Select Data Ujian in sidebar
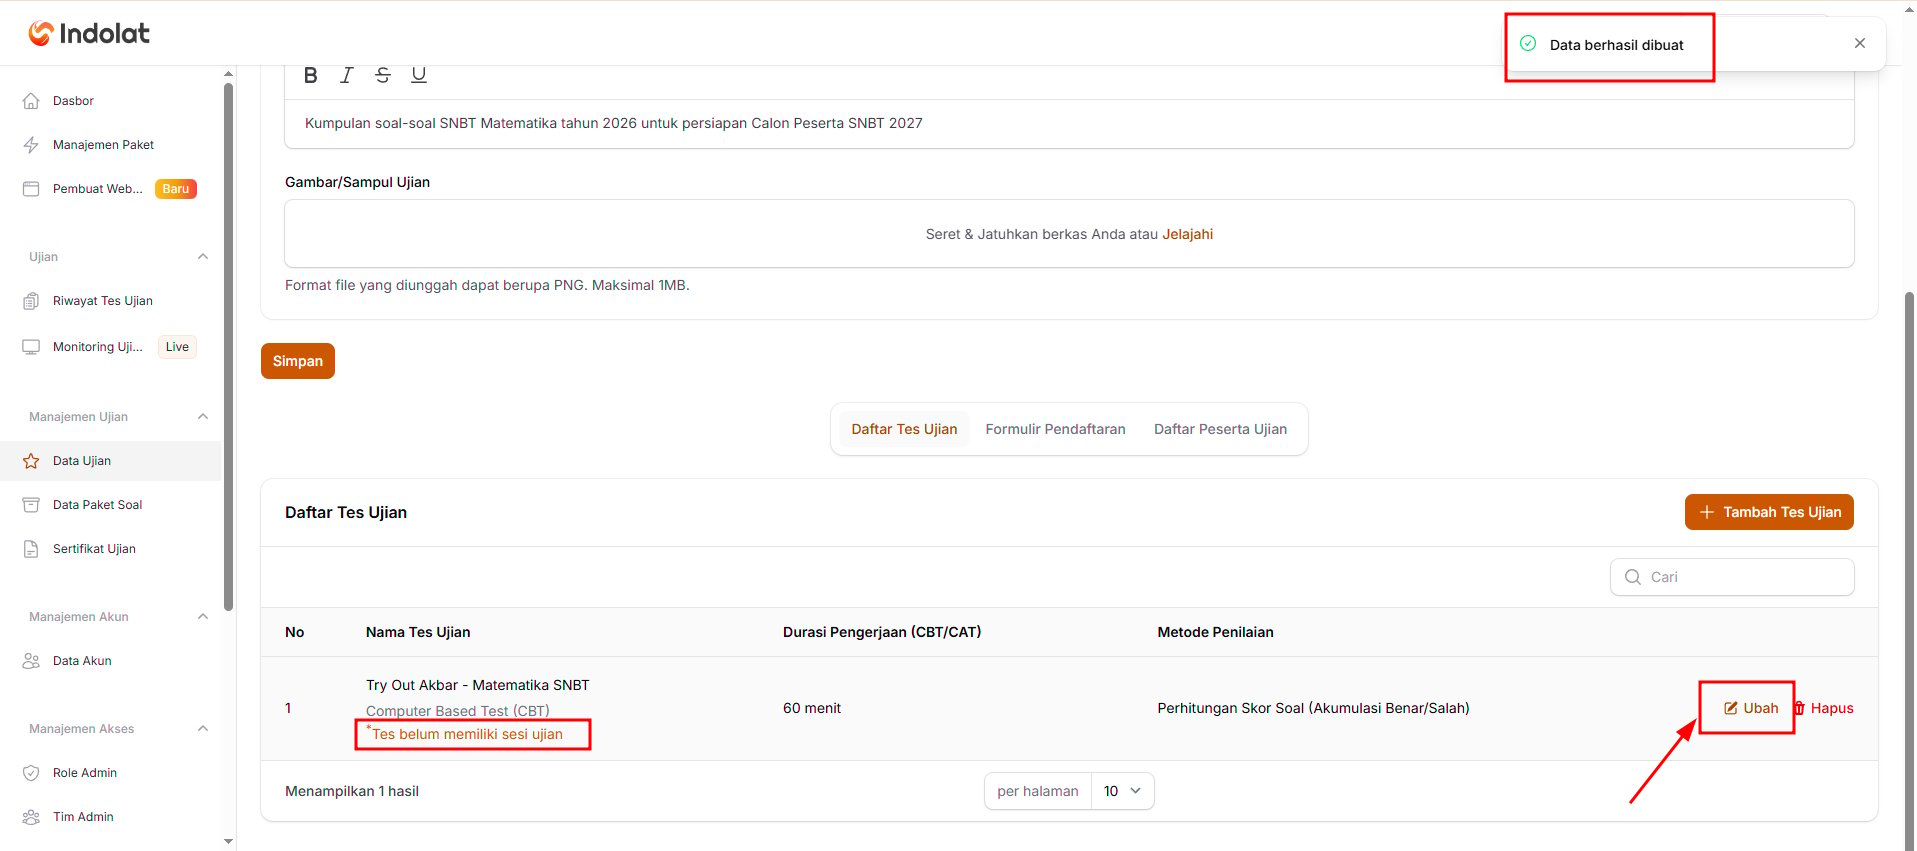1917x851 pixels. tap(110, 461)
